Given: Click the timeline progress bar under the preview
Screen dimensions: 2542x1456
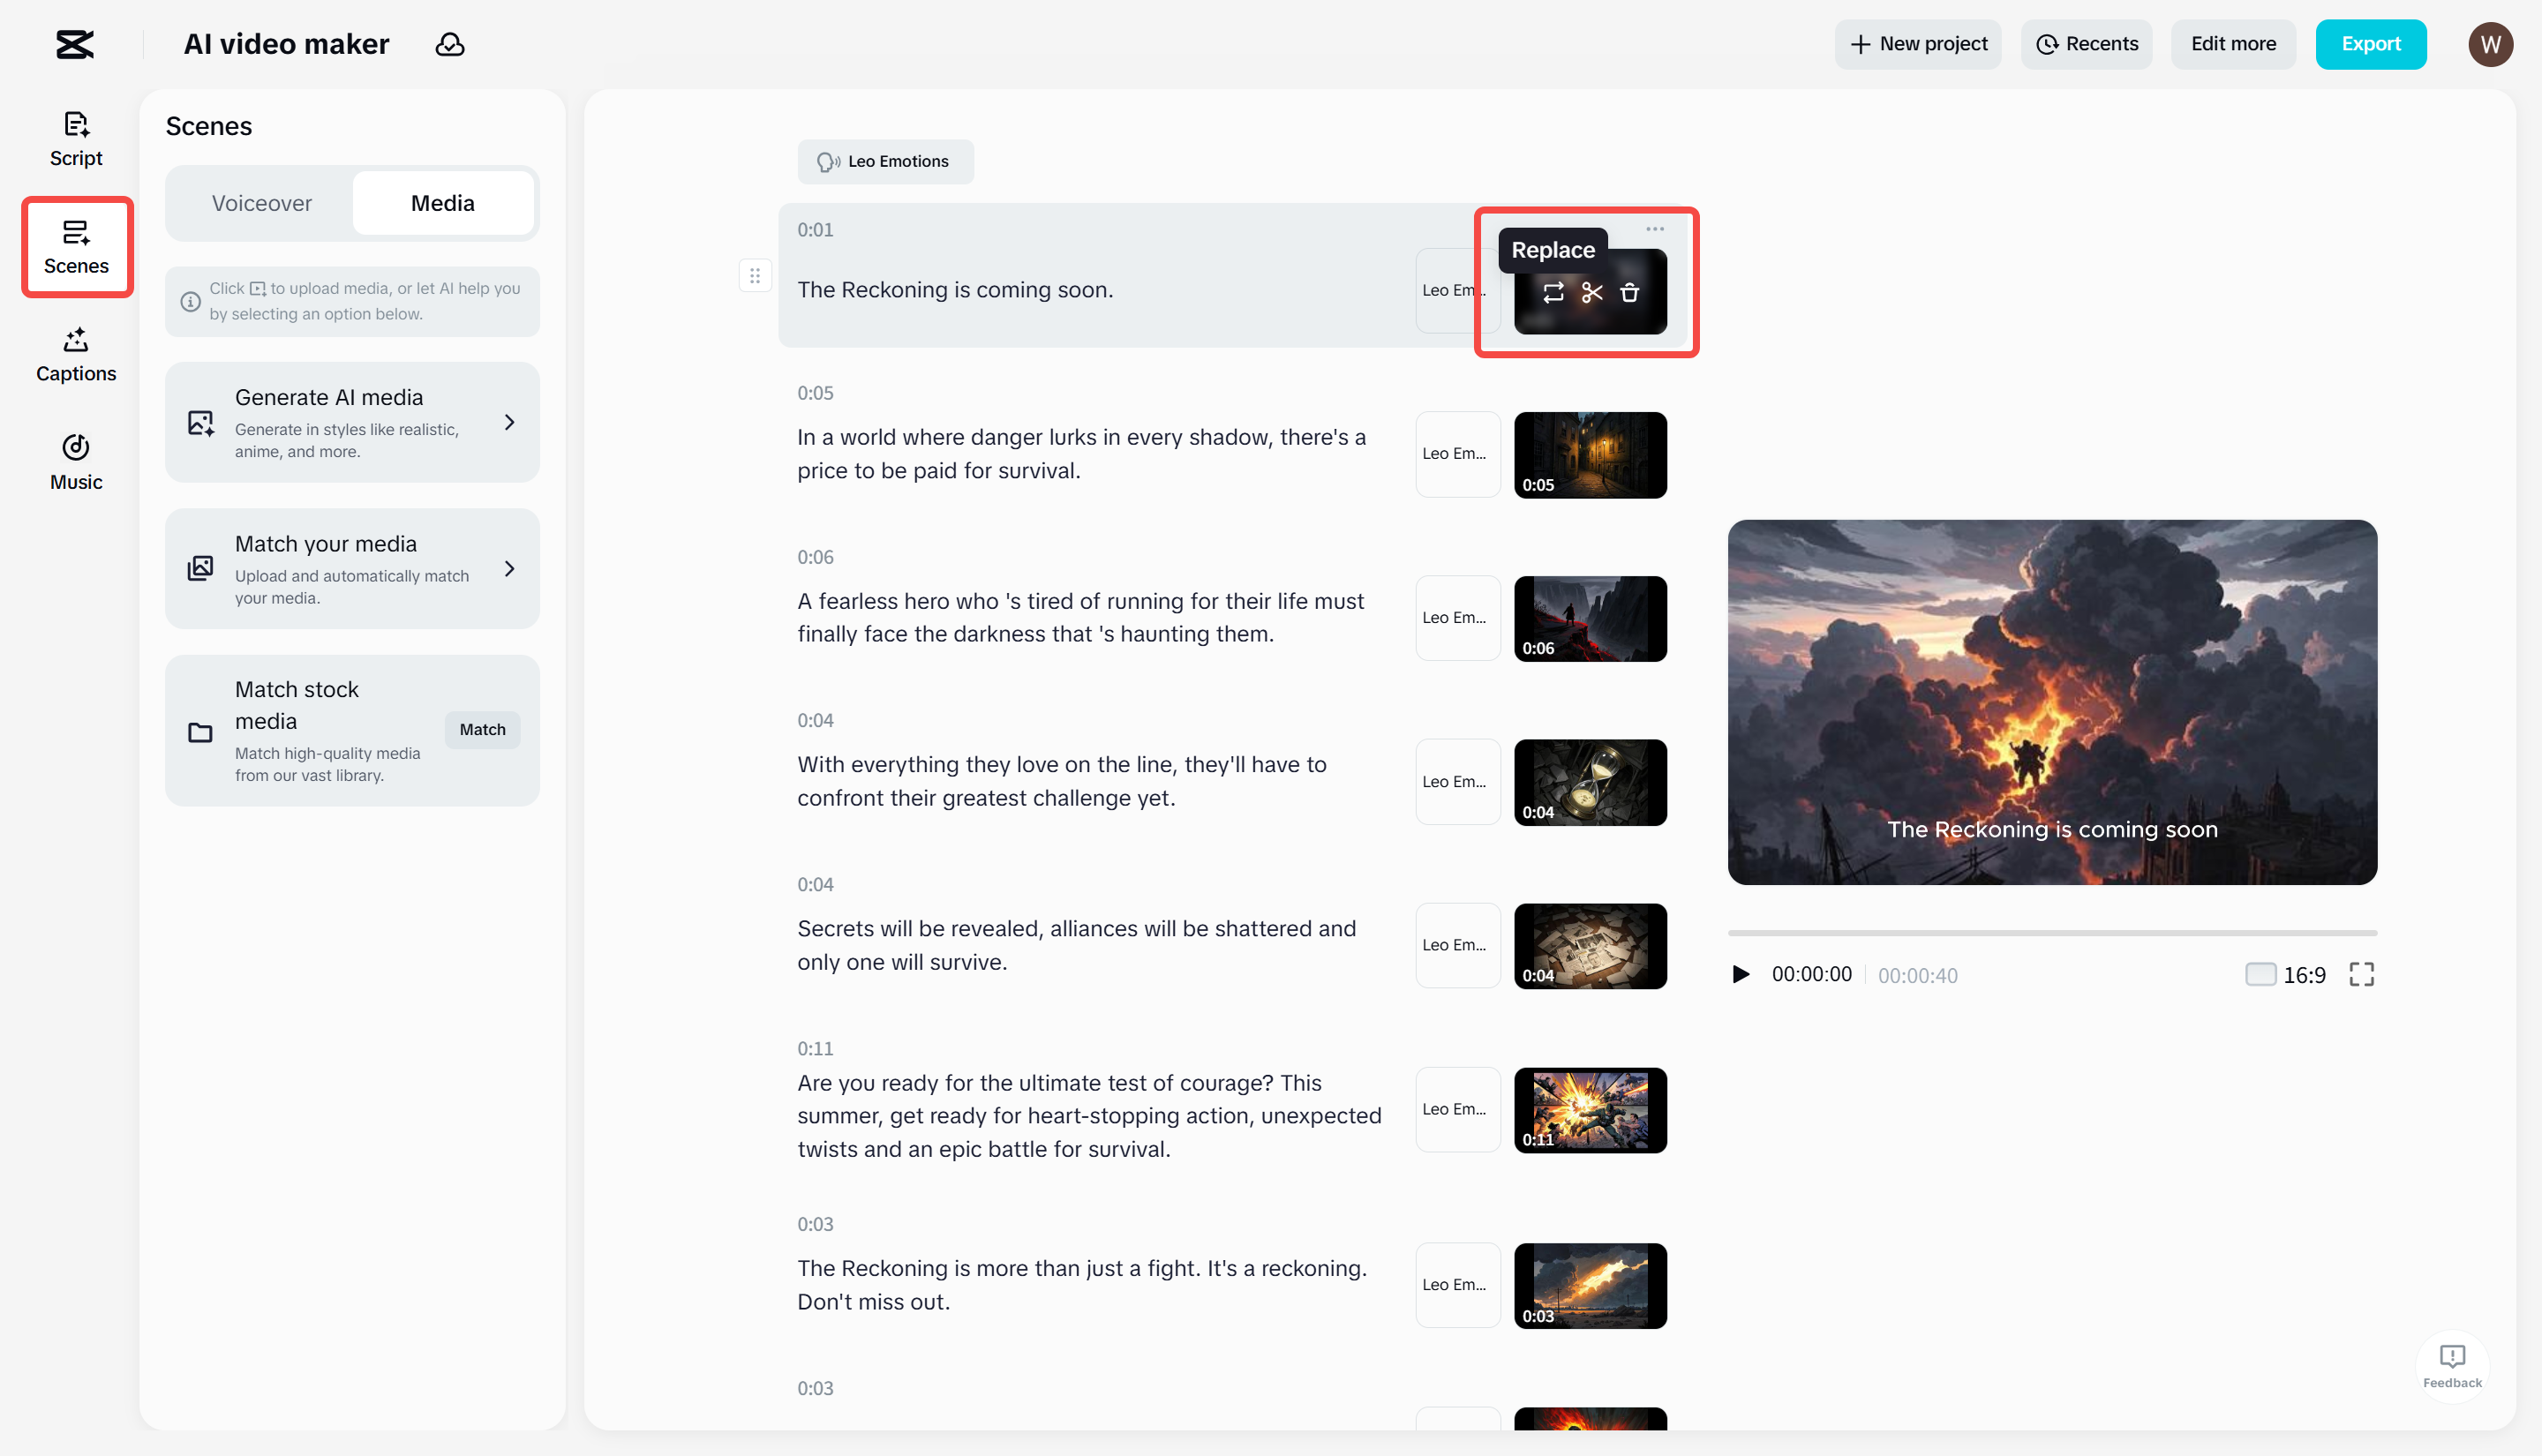Looking at the screenshot, I should pos(2051,931).
